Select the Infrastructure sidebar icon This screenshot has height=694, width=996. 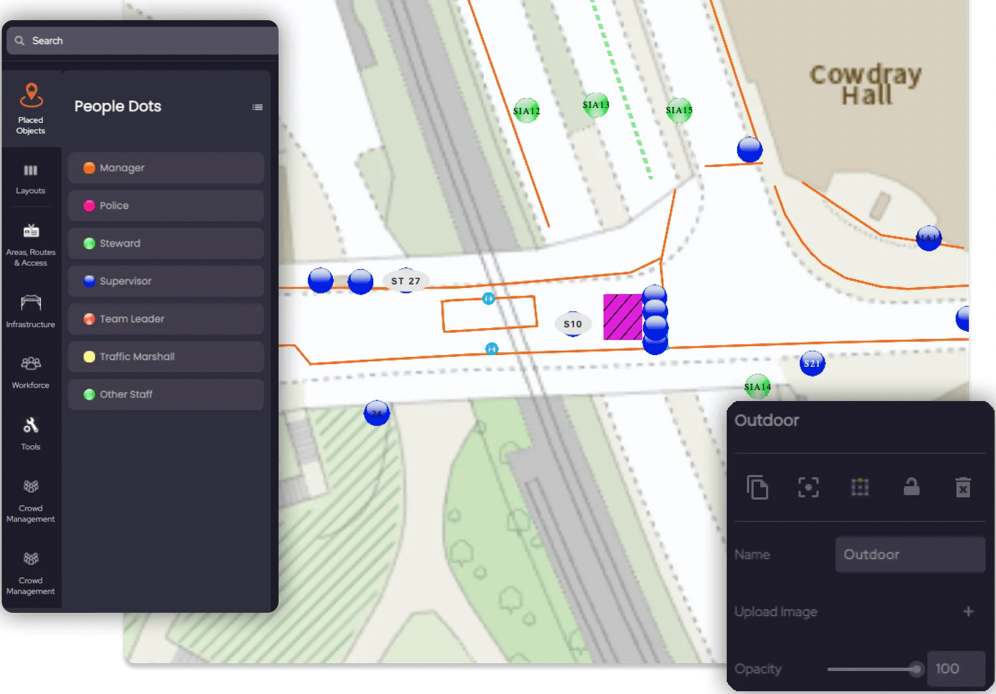[31, 311]
